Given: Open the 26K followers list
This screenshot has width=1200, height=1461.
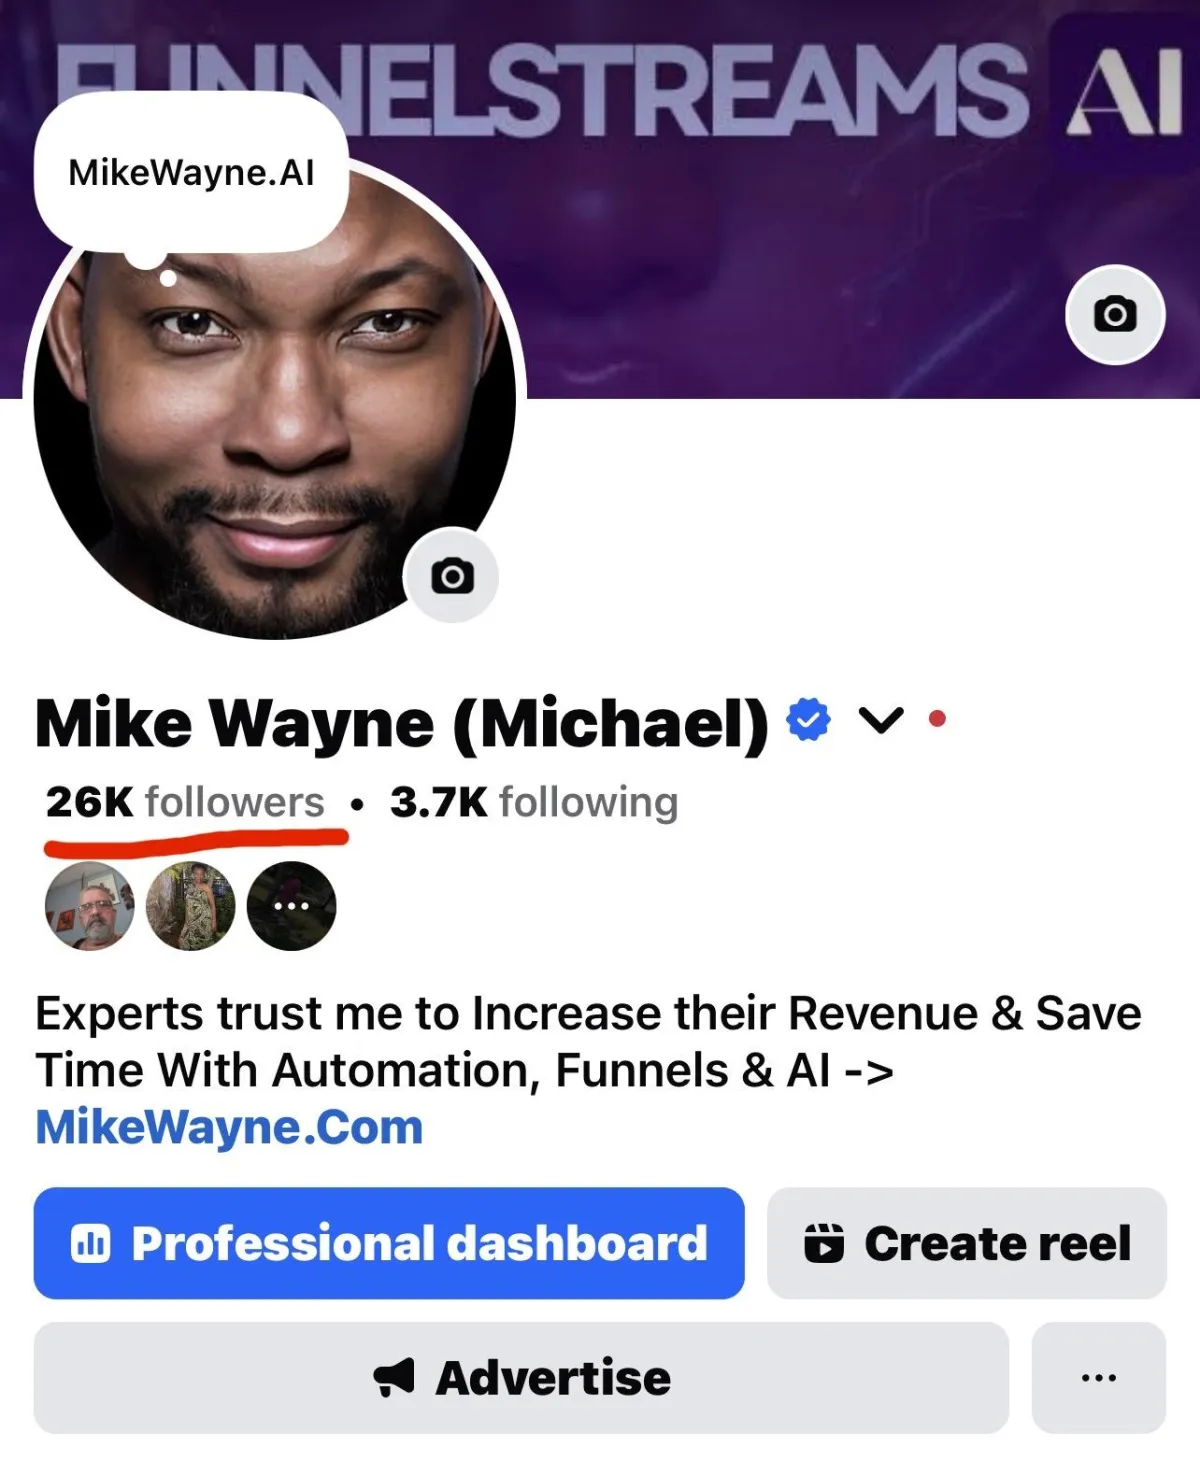Looking at the screenshot, I should point(185,802).
